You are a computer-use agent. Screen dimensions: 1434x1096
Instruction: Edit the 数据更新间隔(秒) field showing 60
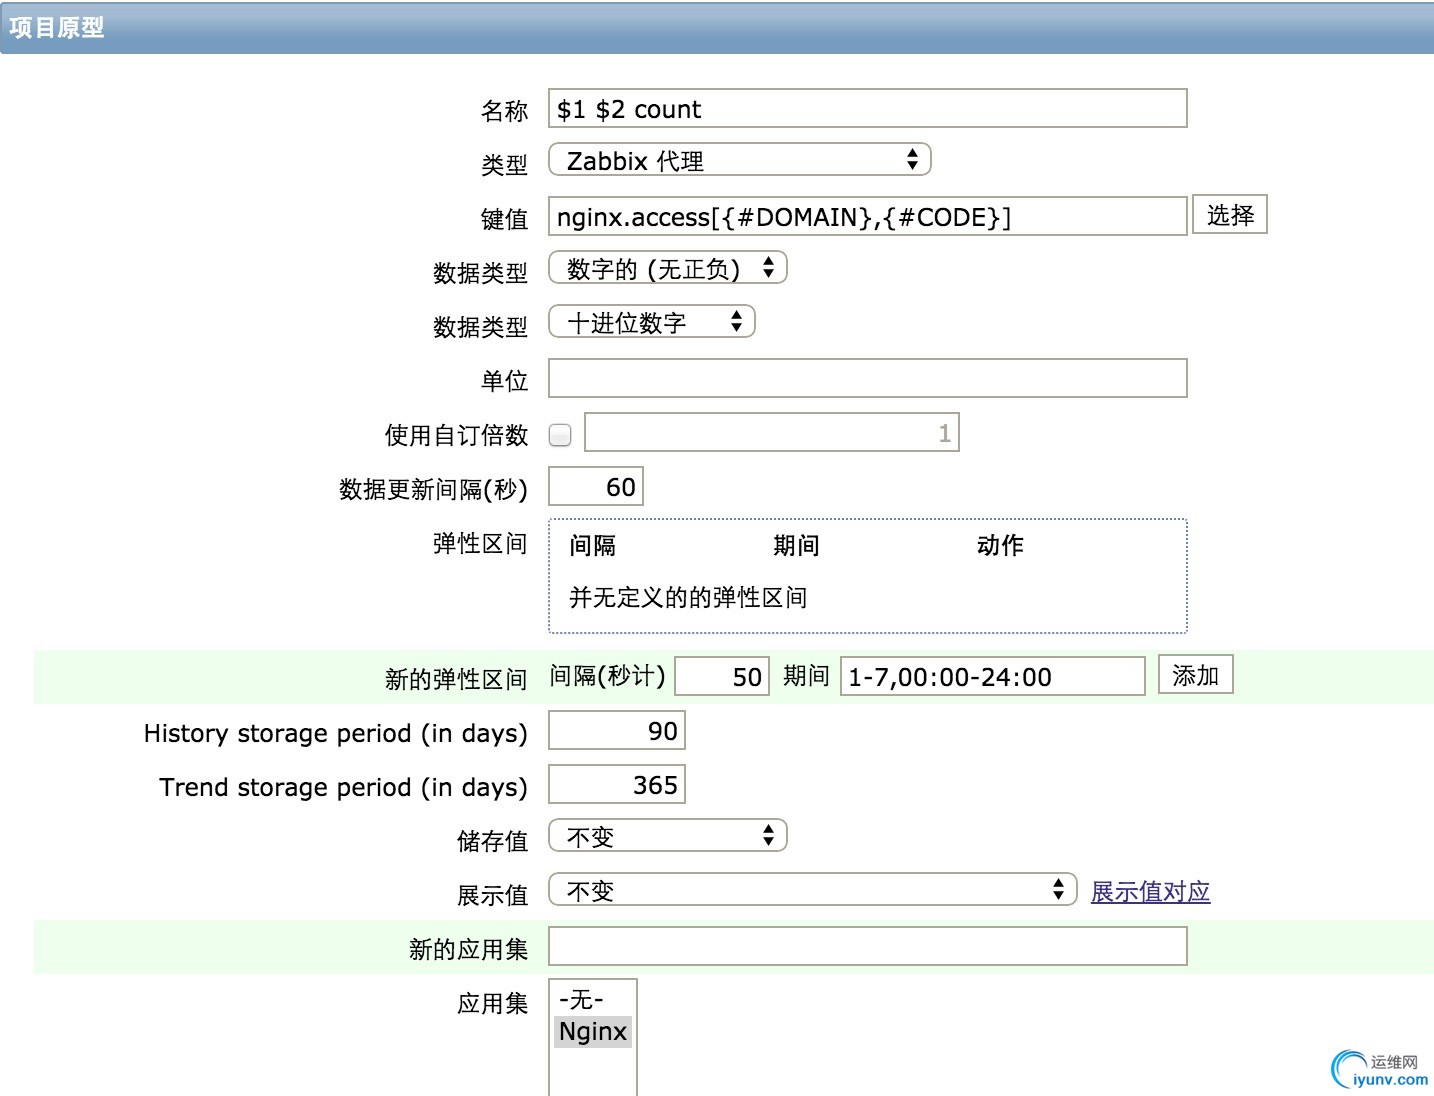[x=595, y=486]
